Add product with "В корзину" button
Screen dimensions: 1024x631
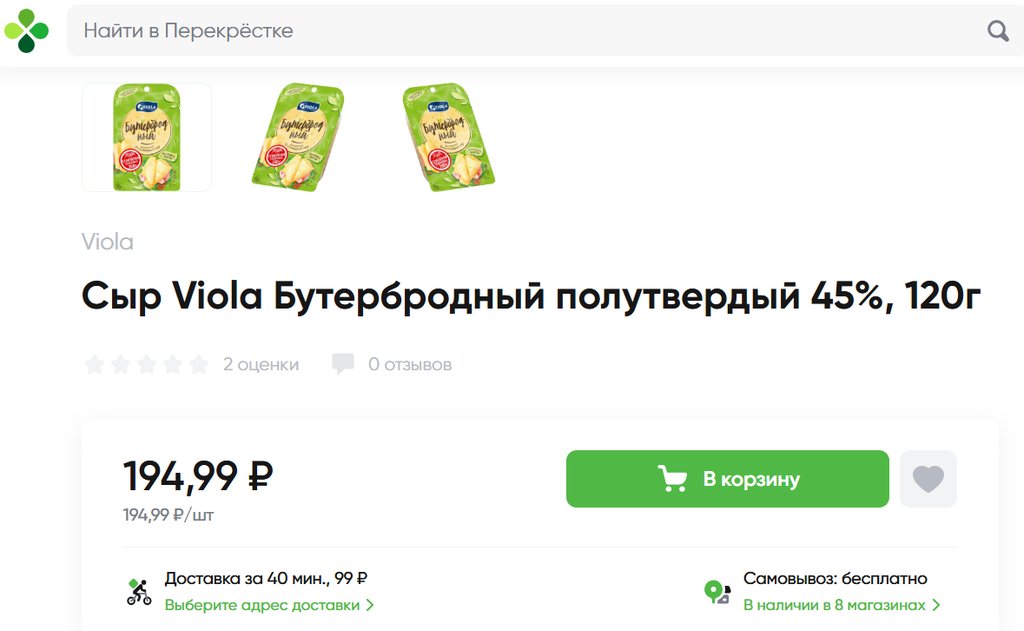click(727, 479)
